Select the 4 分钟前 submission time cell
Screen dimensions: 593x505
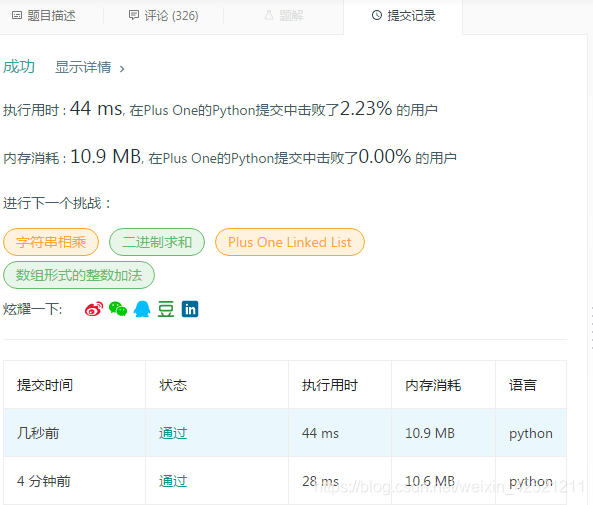(x=75, y=480)
